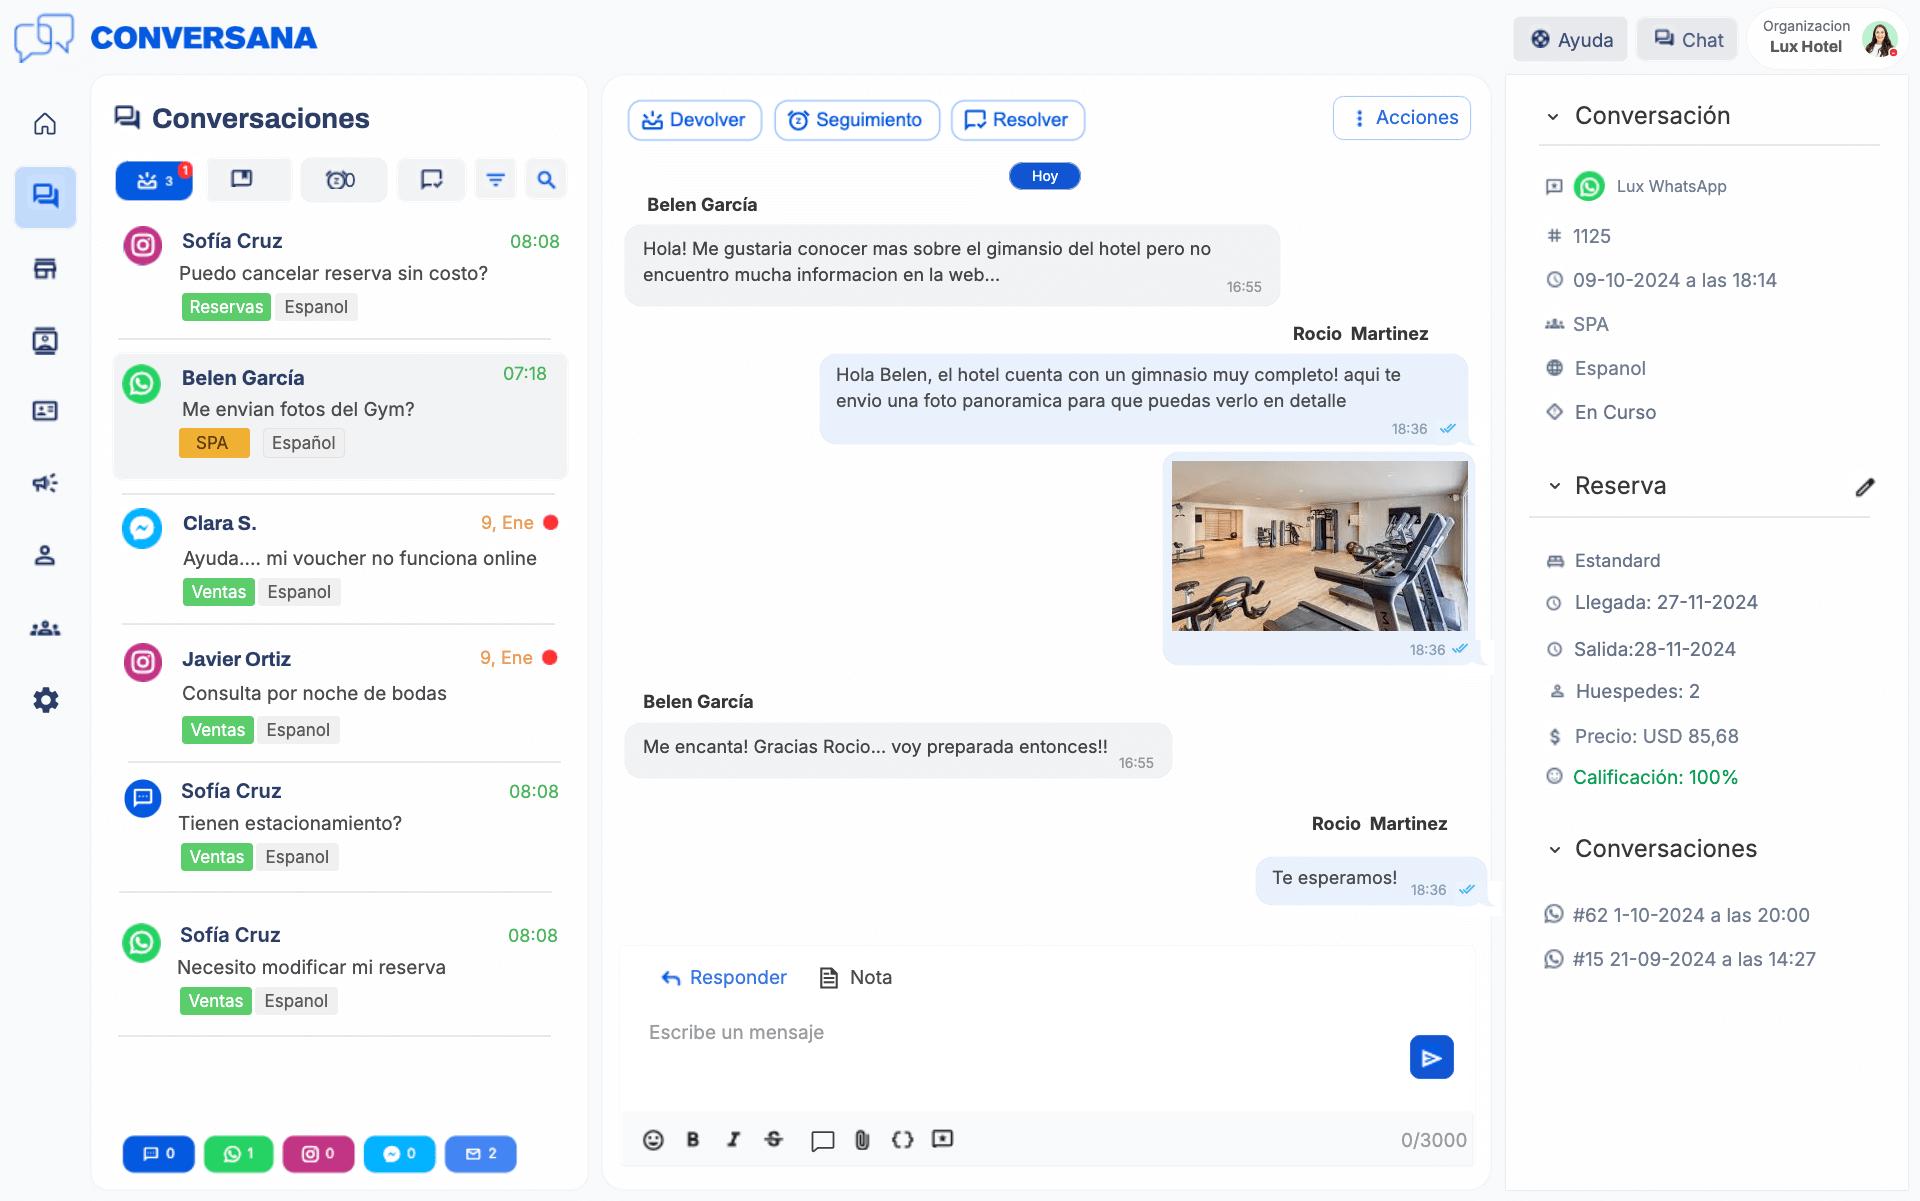The height and width of the screenshot is (1201, 1920).
Task: Click the send message arrow button
Action: pyautogui.click(x=1431, y=1057)
